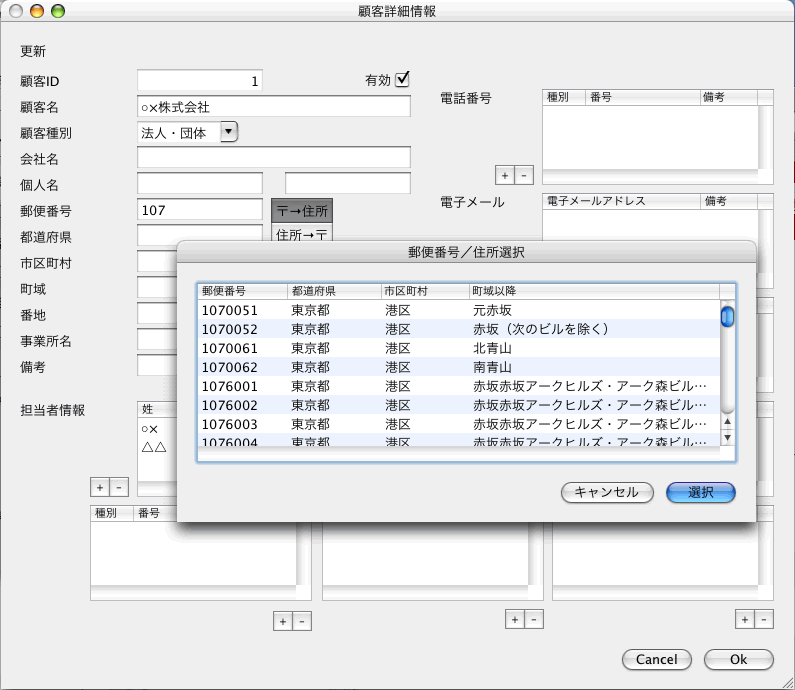Click the blue scrollbar thumb in the address list
This screenshot has height=690, width=795.
pyautogui.click(x=727, y=317)
